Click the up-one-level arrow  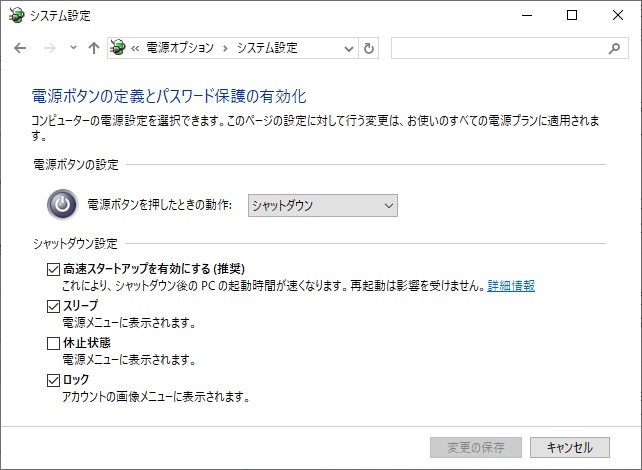(x=94, y=48)
